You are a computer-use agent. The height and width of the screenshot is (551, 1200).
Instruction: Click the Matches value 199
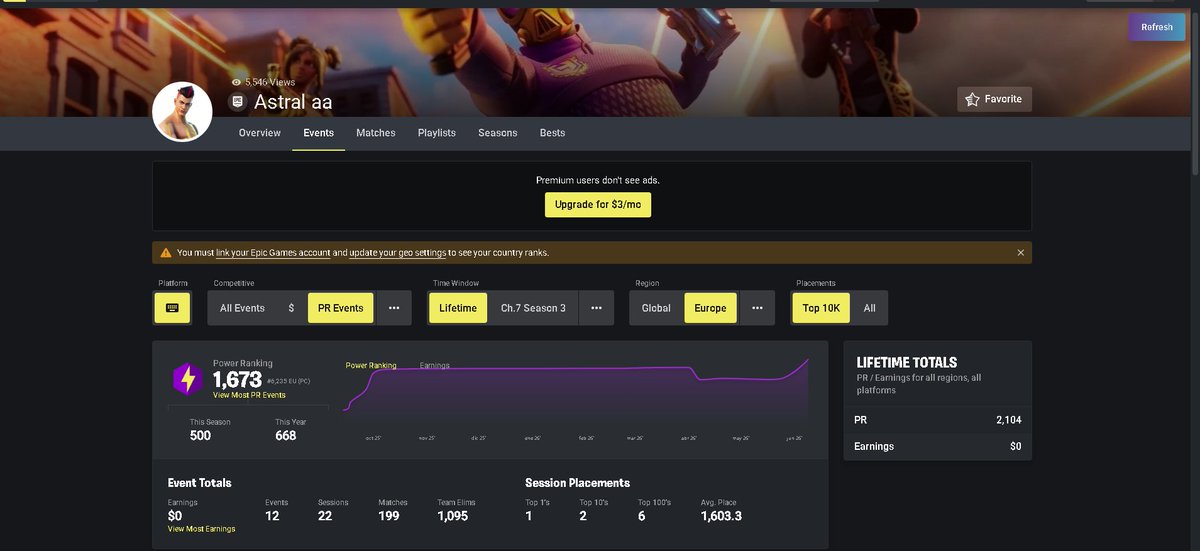point(389,516)
